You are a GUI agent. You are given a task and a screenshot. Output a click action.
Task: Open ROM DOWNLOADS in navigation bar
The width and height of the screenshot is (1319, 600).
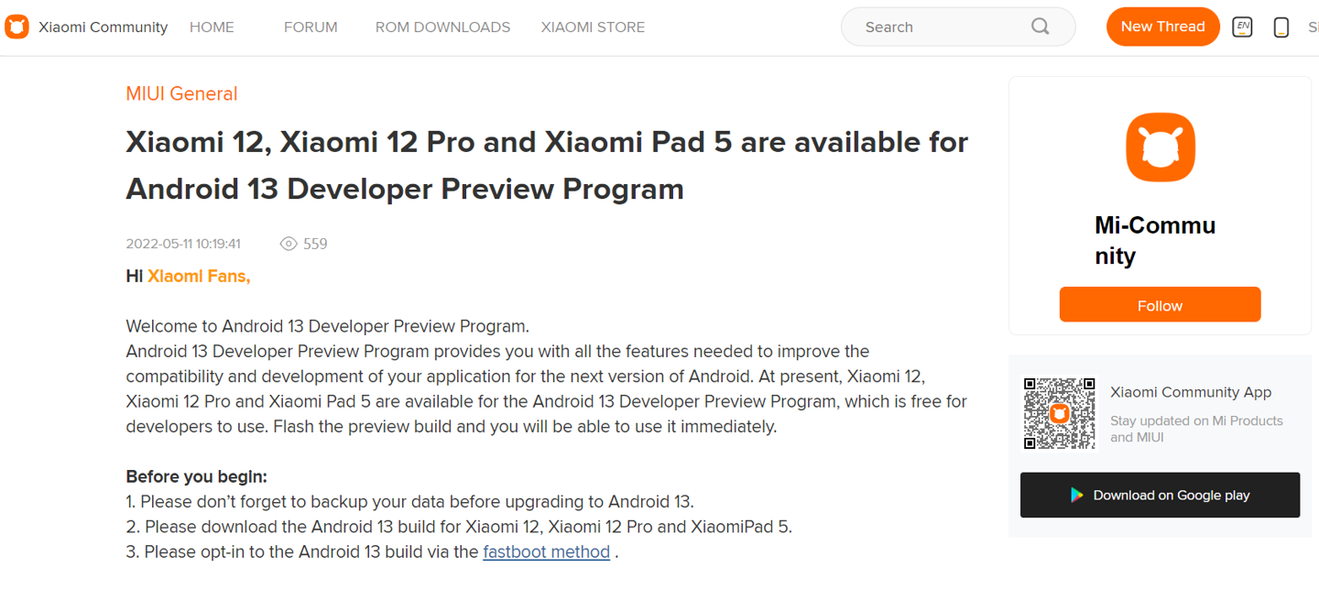[442, 27]
